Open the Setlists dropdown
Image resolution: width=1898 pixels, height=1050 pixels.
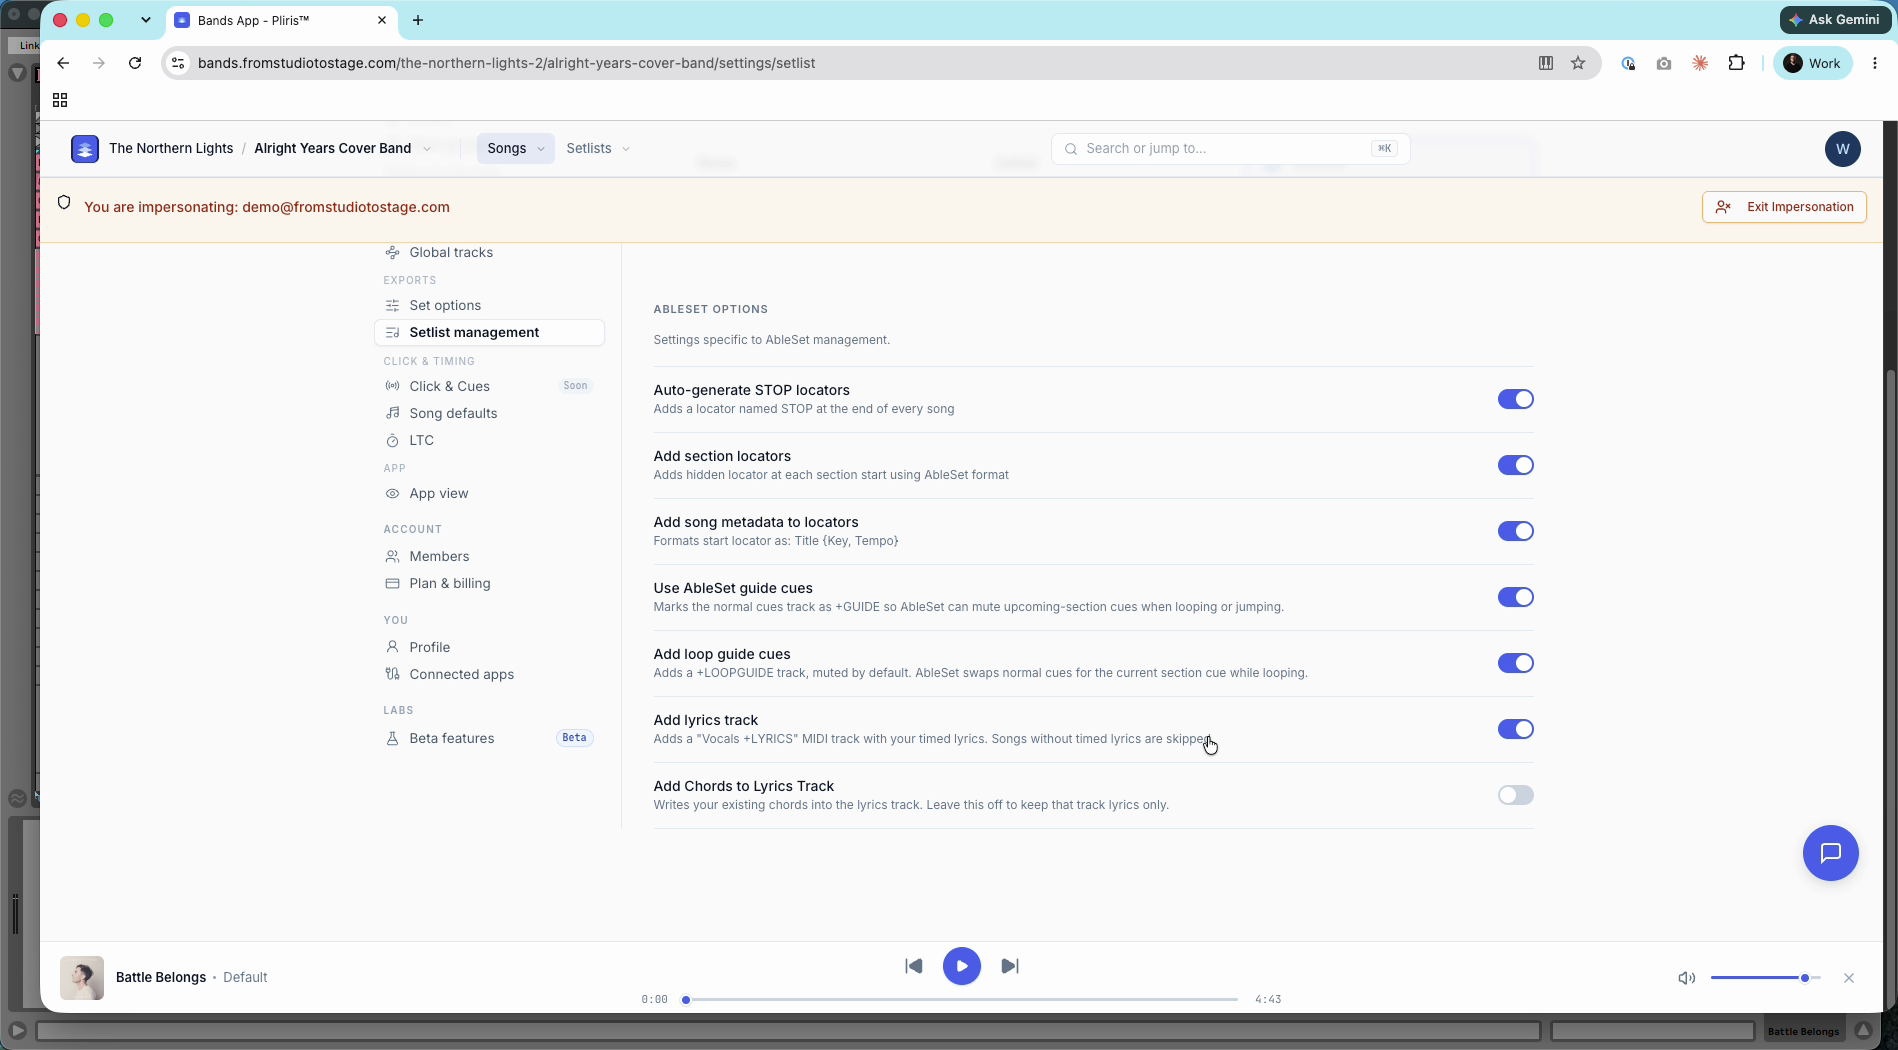[x=598, y=148]
